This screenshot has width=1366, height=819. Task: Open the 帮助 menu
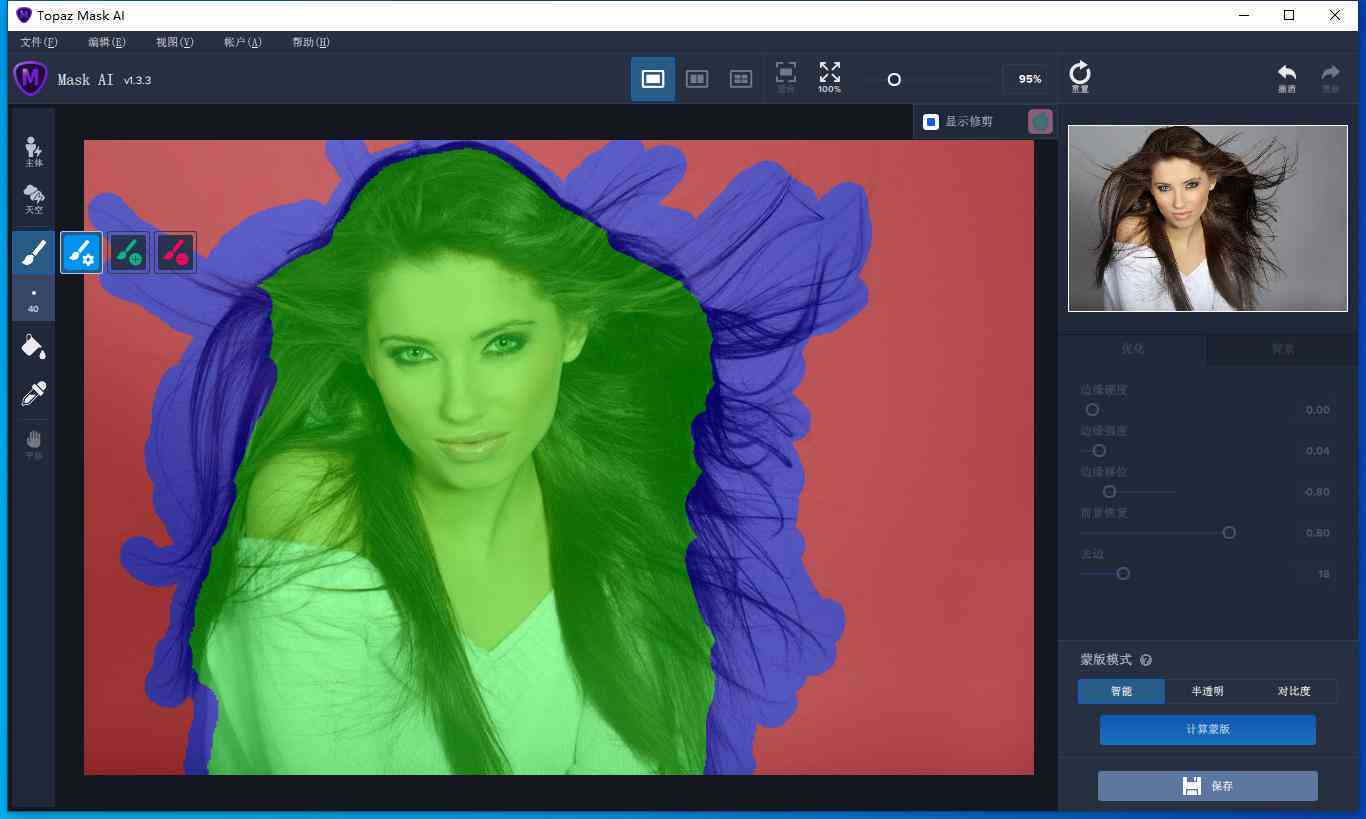tap(311, 42)
